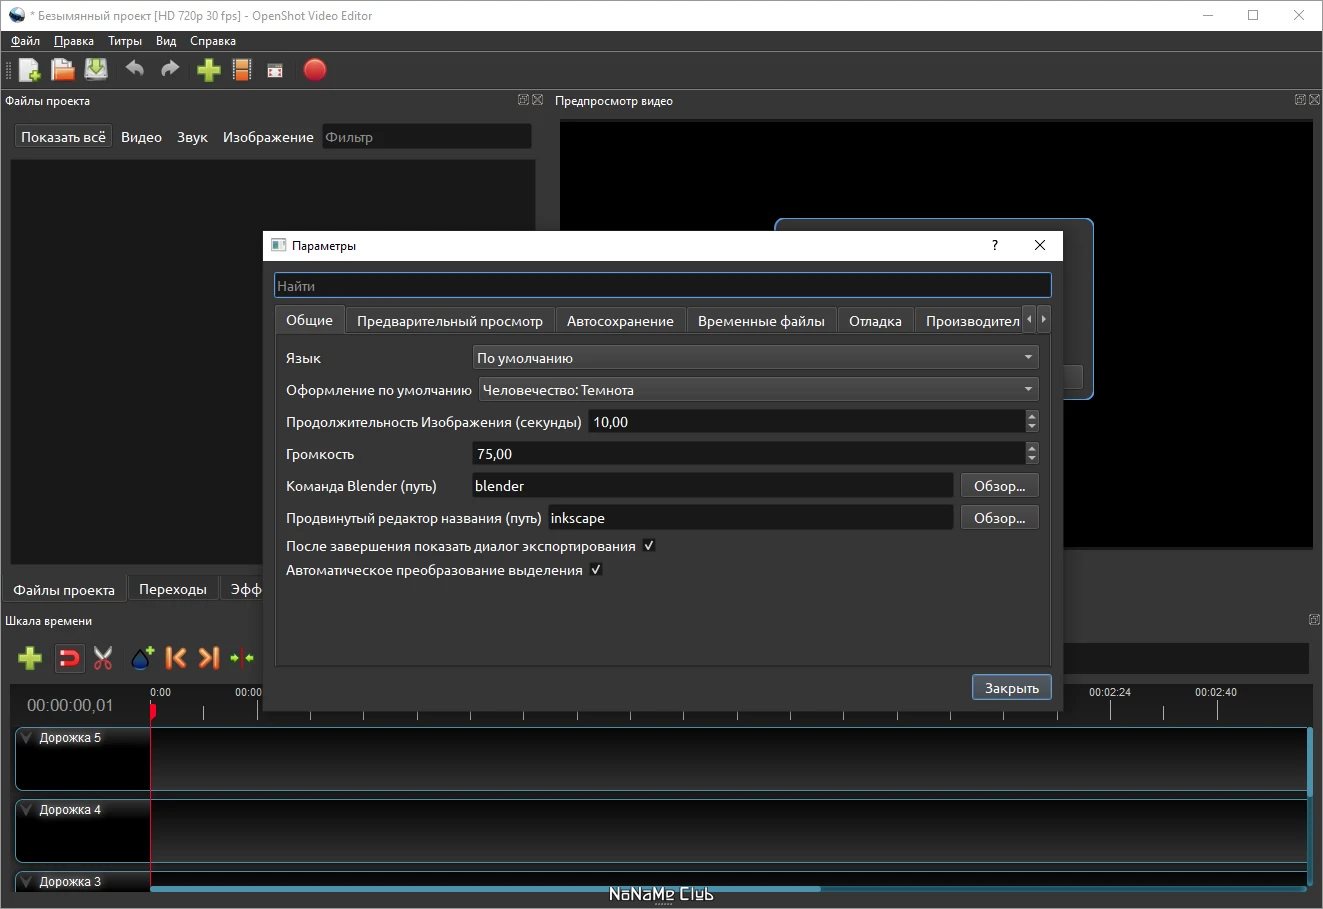This screenshot has height=909, width=1323.
Task: Click Обзор button for Blender path
Action: coord(999,486)
